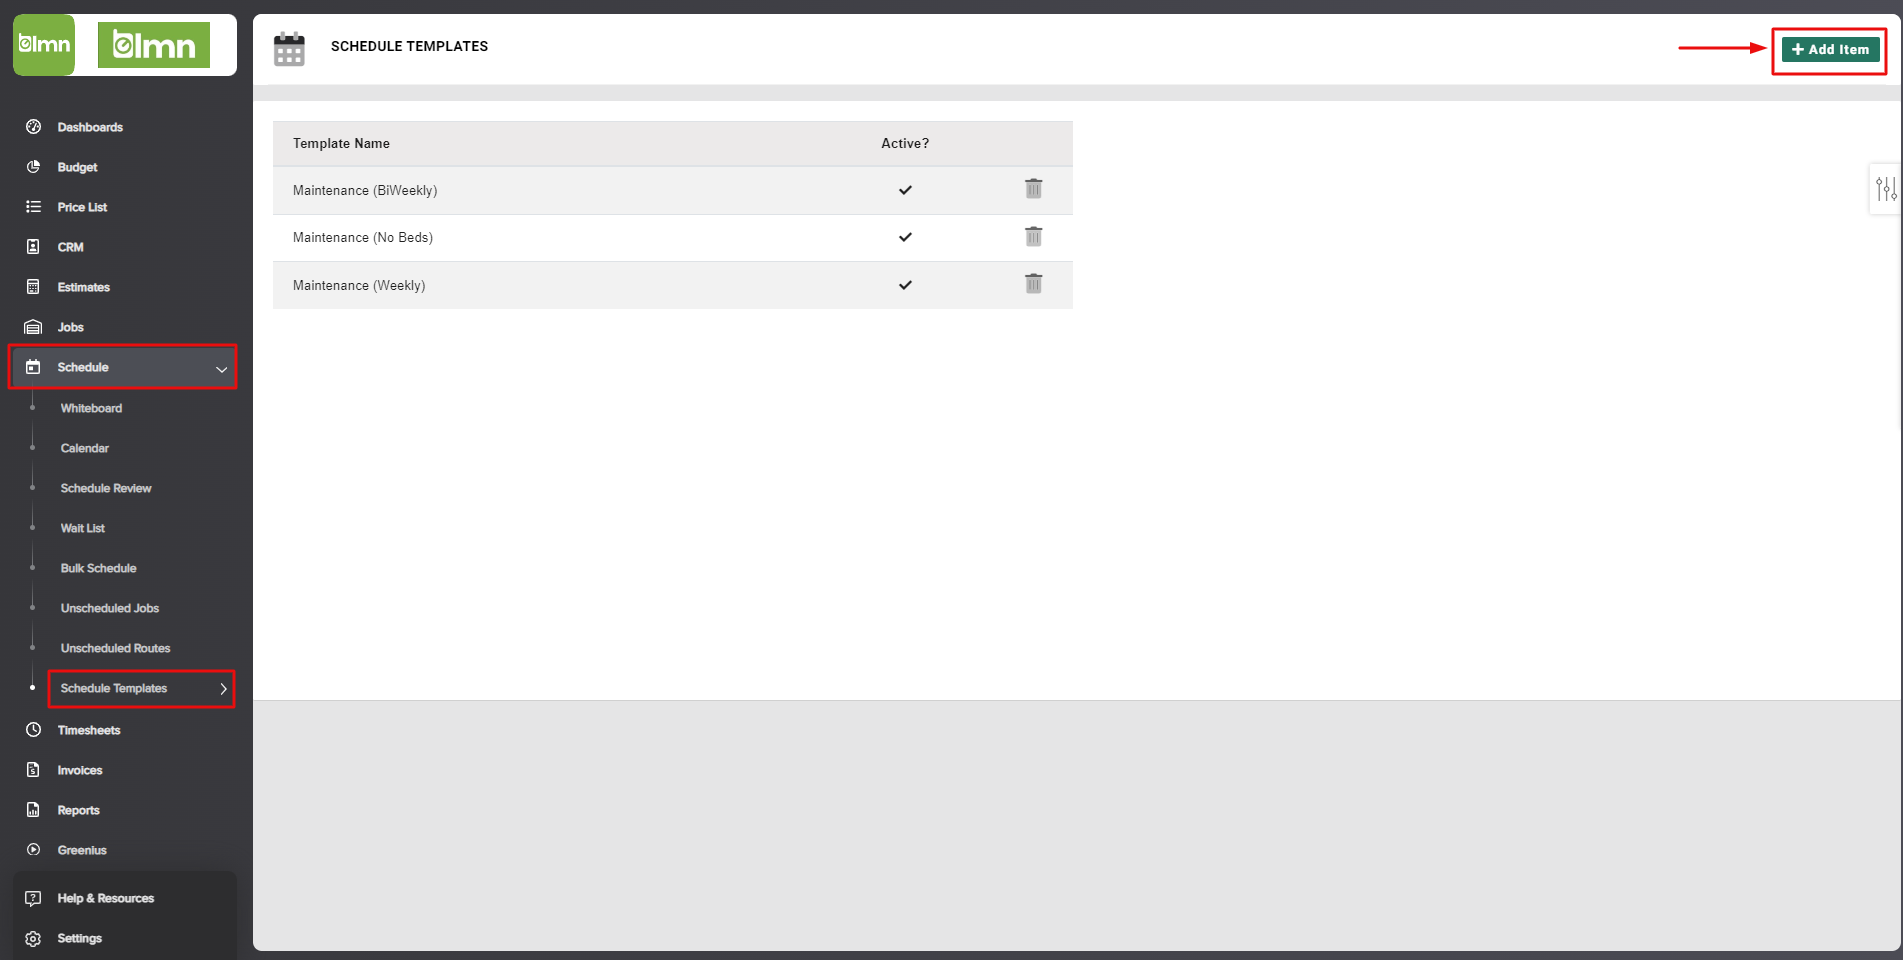The height and width of the screenshot is (960, 1903).
Task: Open Settings gear in sidebar
Action: (x=33, y=938)
